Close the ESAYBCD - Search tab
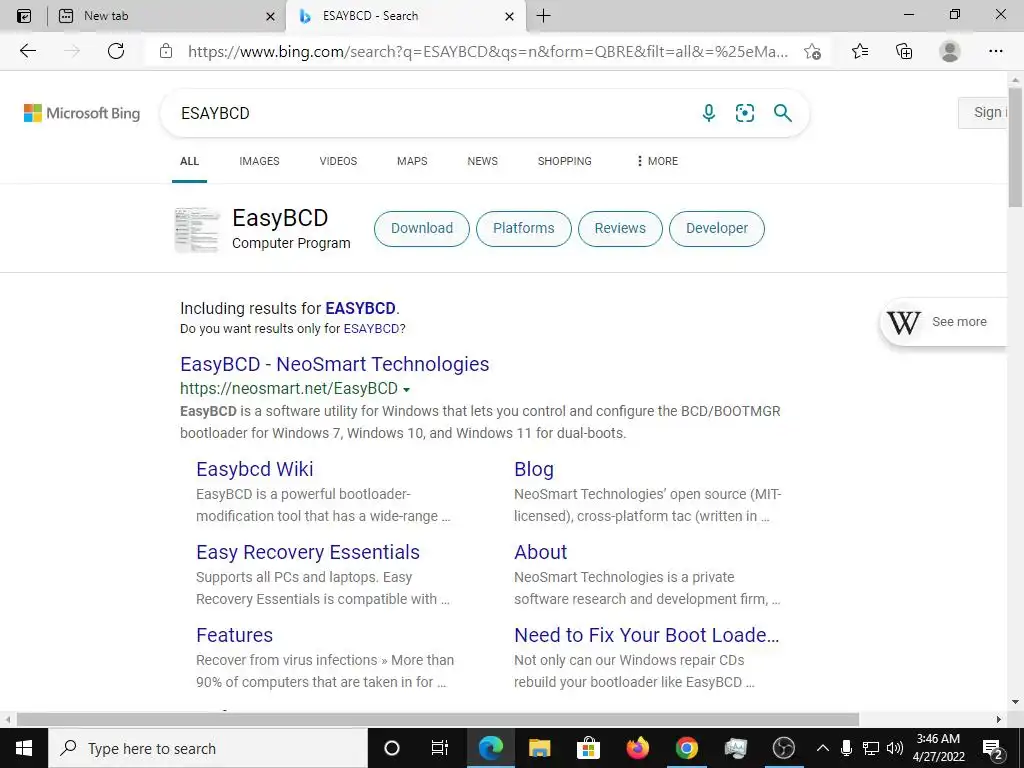 click(509, 16)
